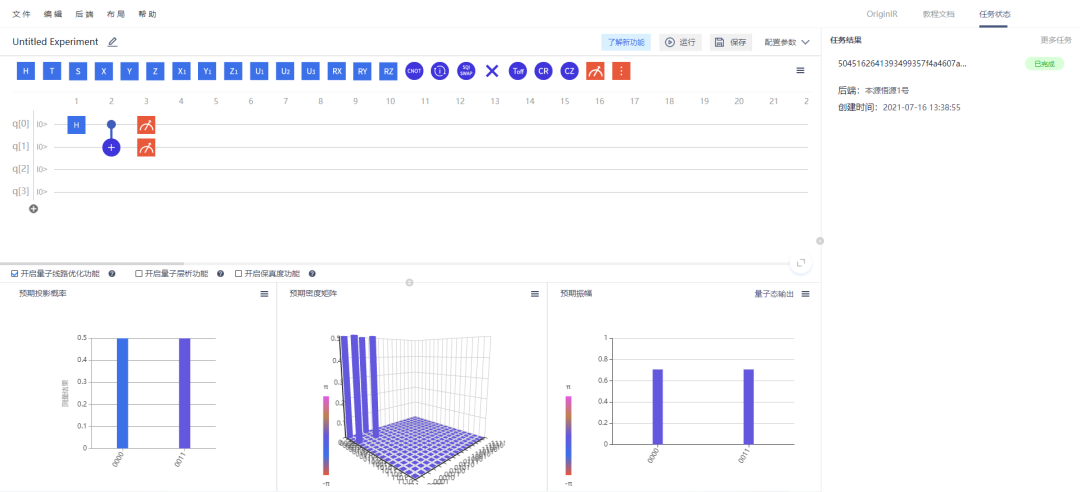Switch to the 教程文档 tab
Viewport: 1080px width, 492px height.
[x=939, y=14]
